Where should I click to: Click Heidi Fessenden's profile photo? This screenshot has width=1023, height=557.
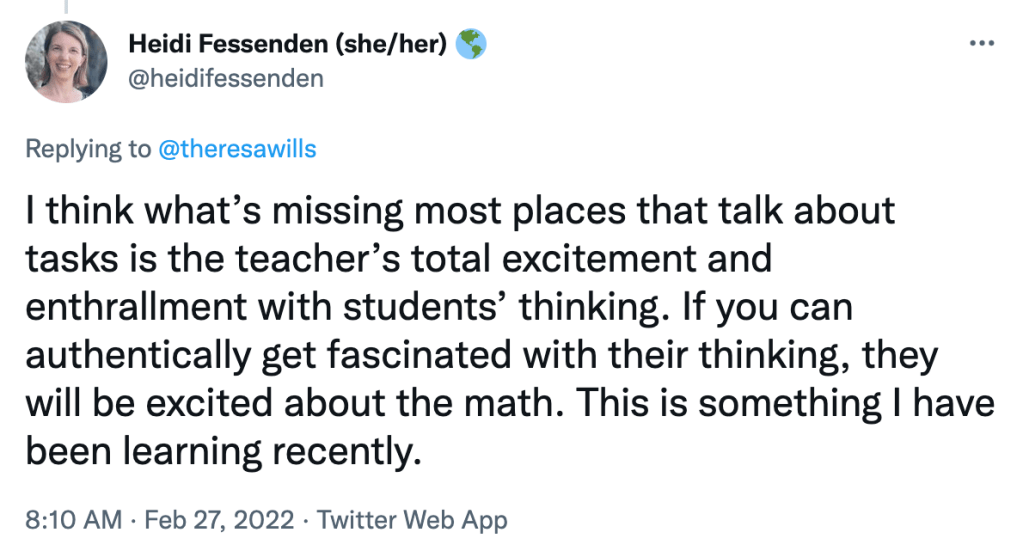coord(65,60)
